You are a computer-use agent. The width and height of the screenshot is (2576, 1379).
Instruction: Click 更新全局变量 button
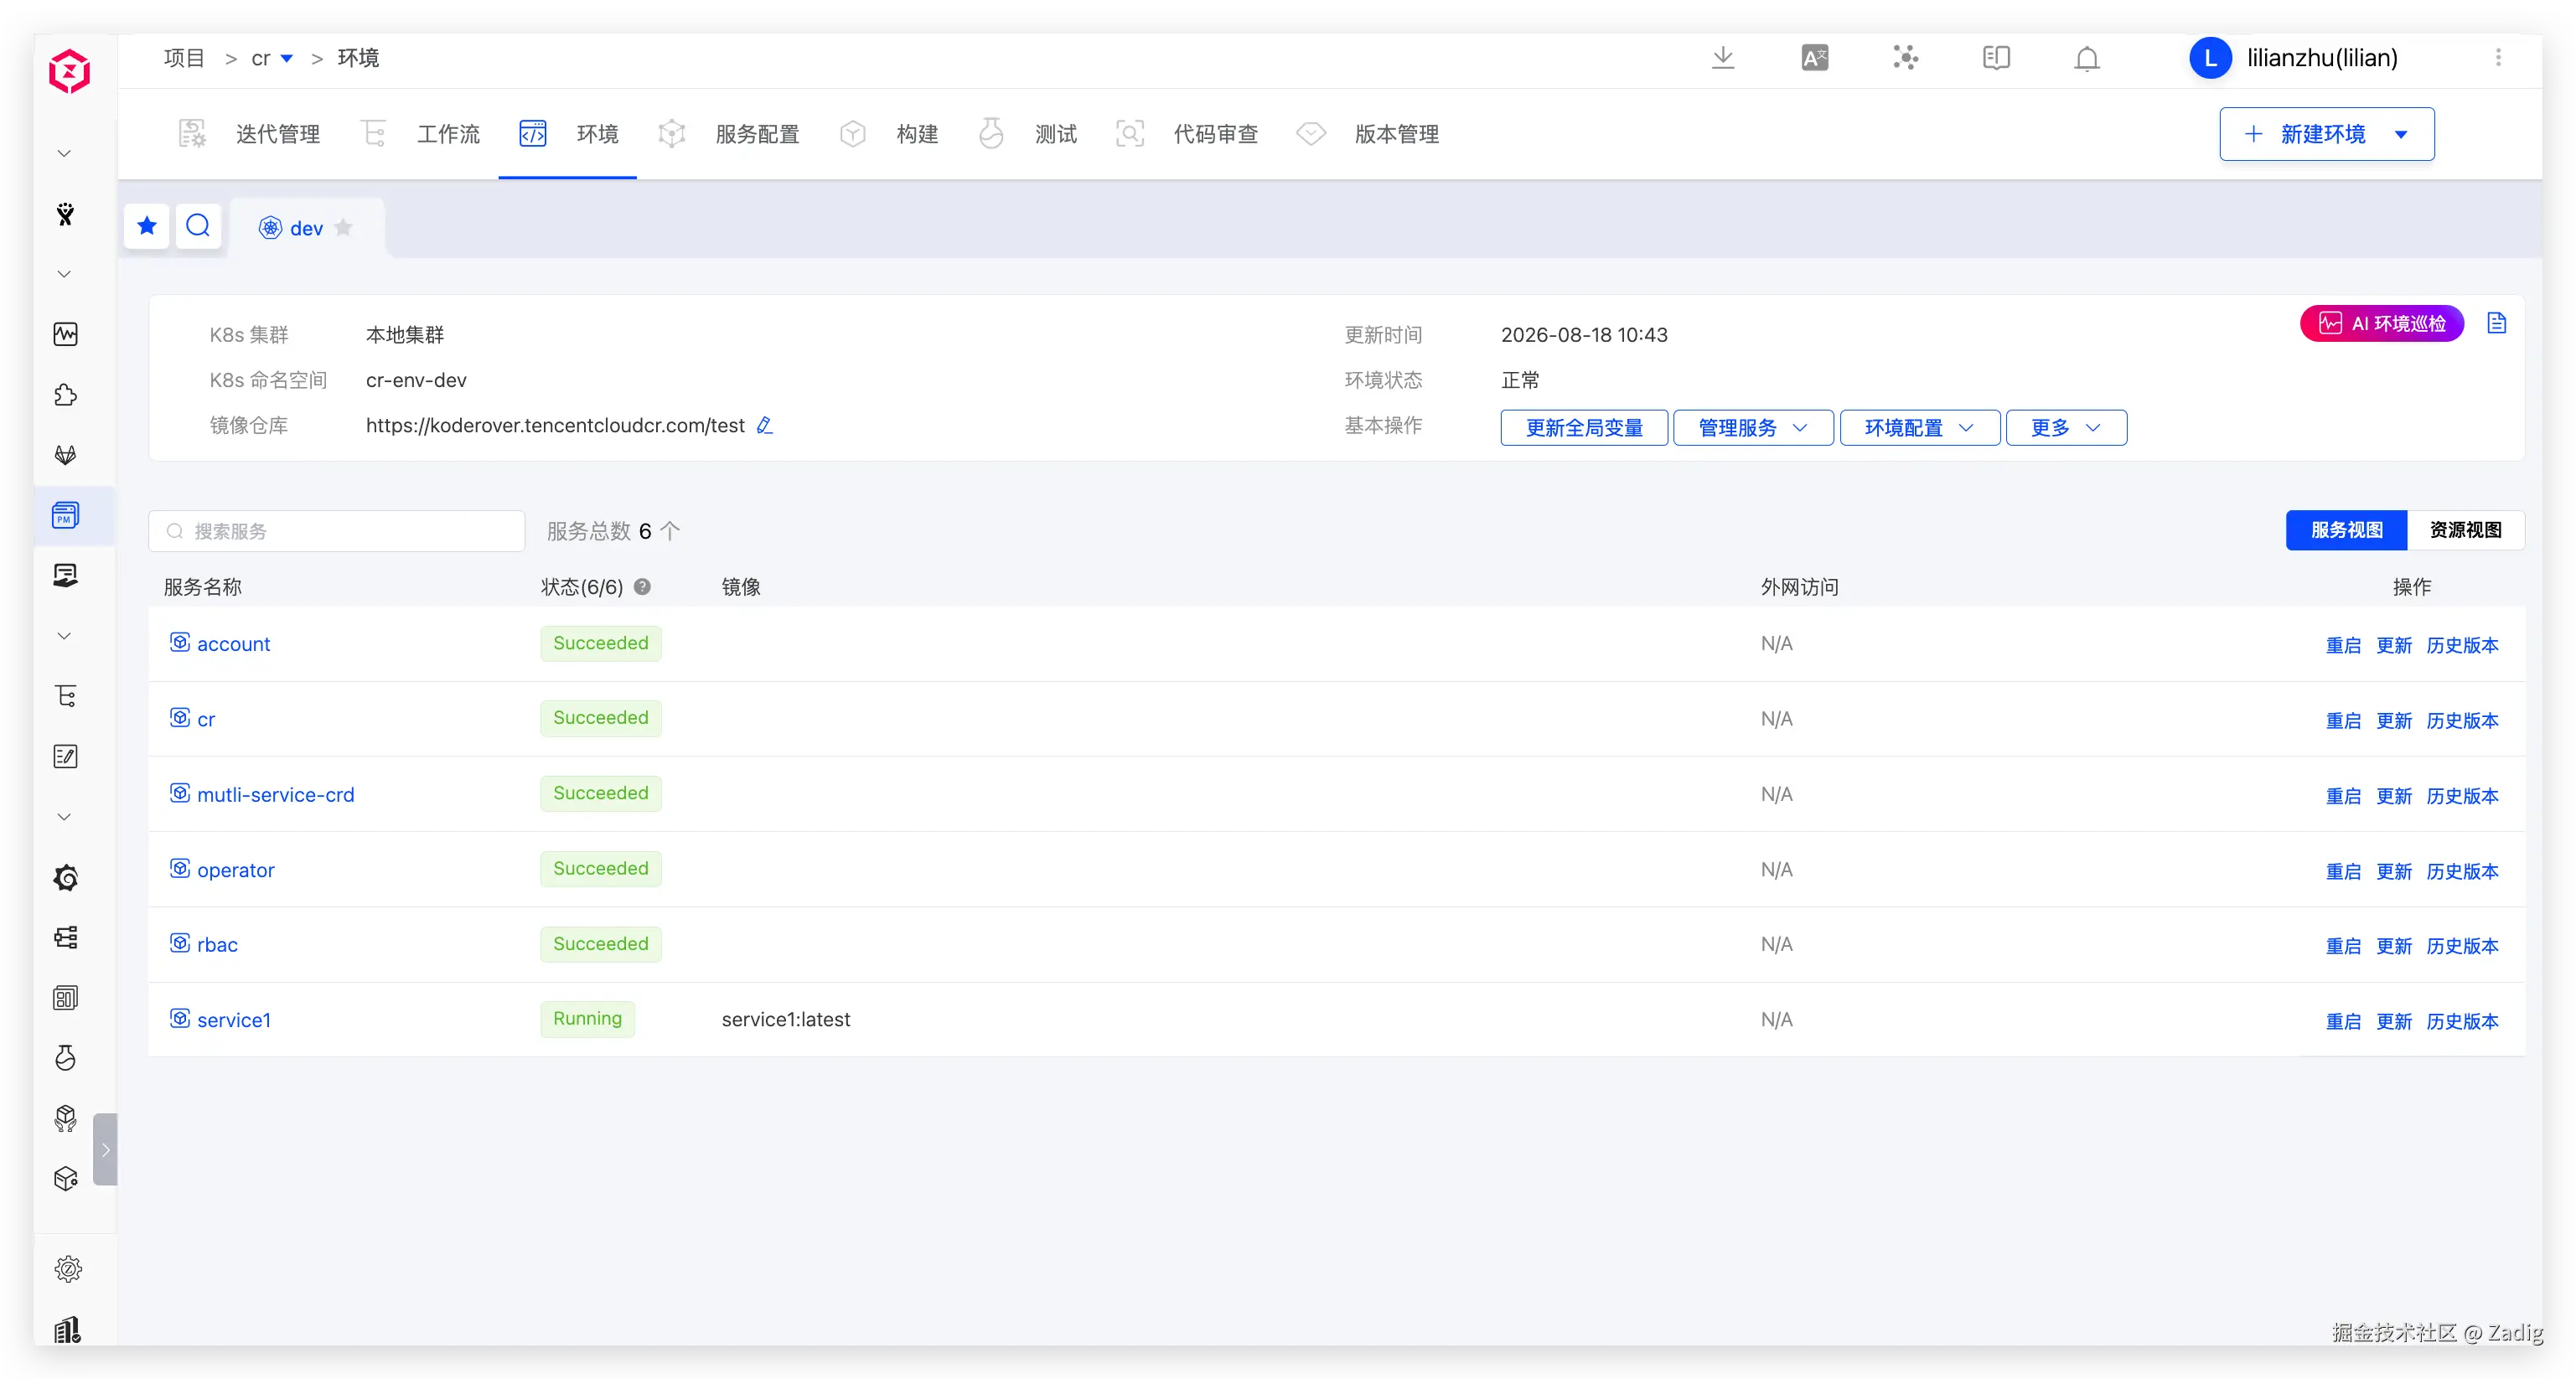click(x=1584, y=428)
